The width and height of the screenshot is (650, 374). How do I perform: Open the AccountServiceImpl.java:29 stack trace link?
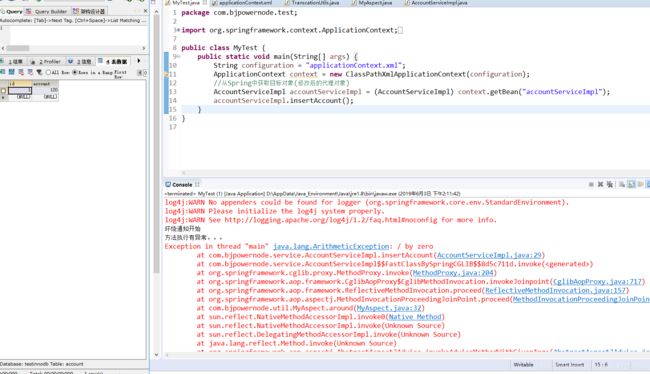[x=489, y=255]
